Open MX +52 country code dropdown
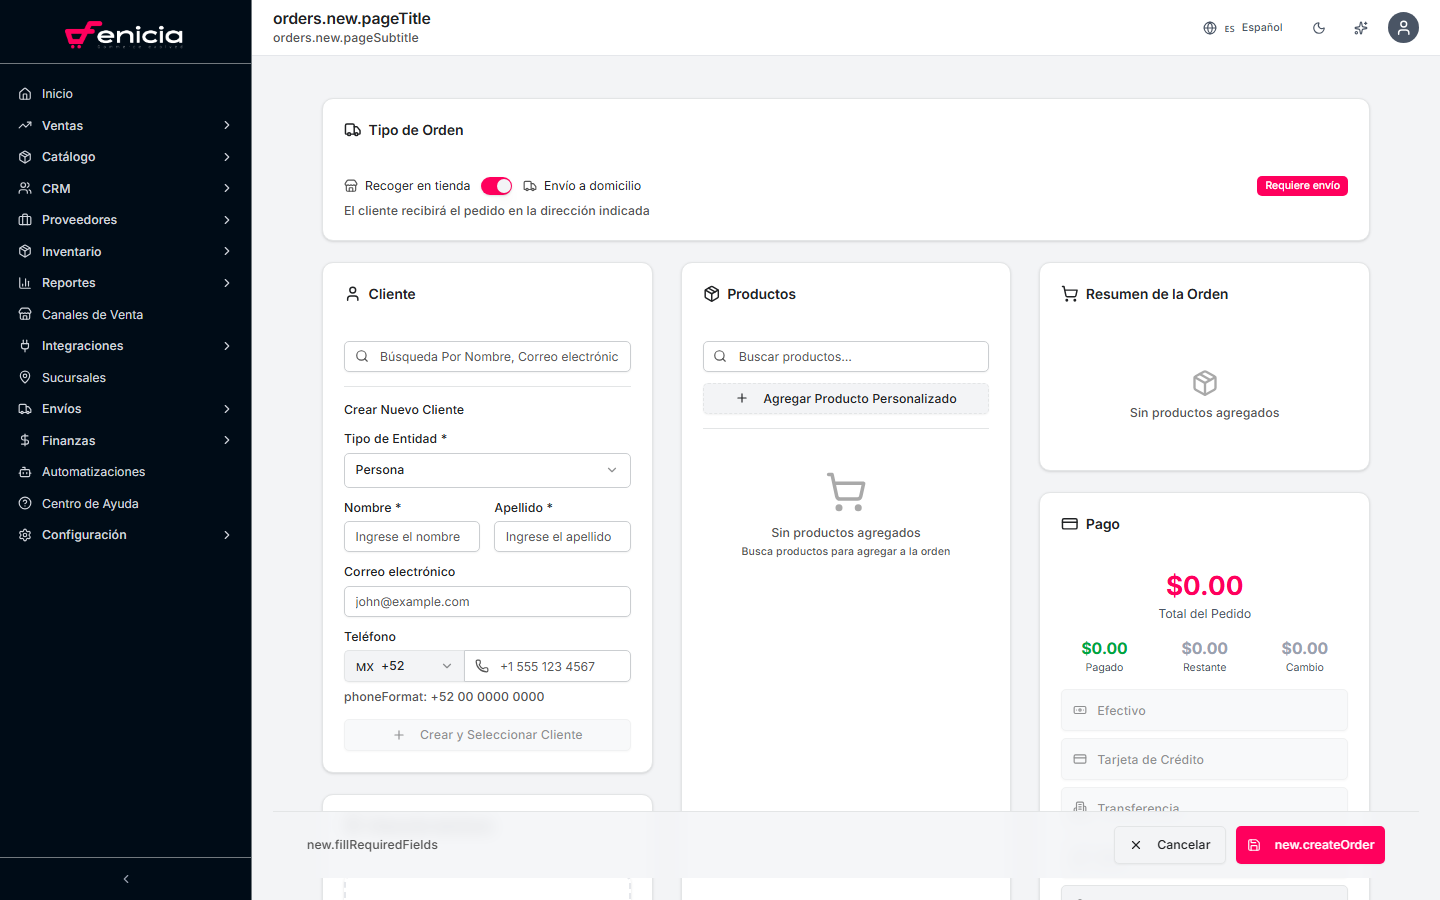1440x900 pixels. 403,666
